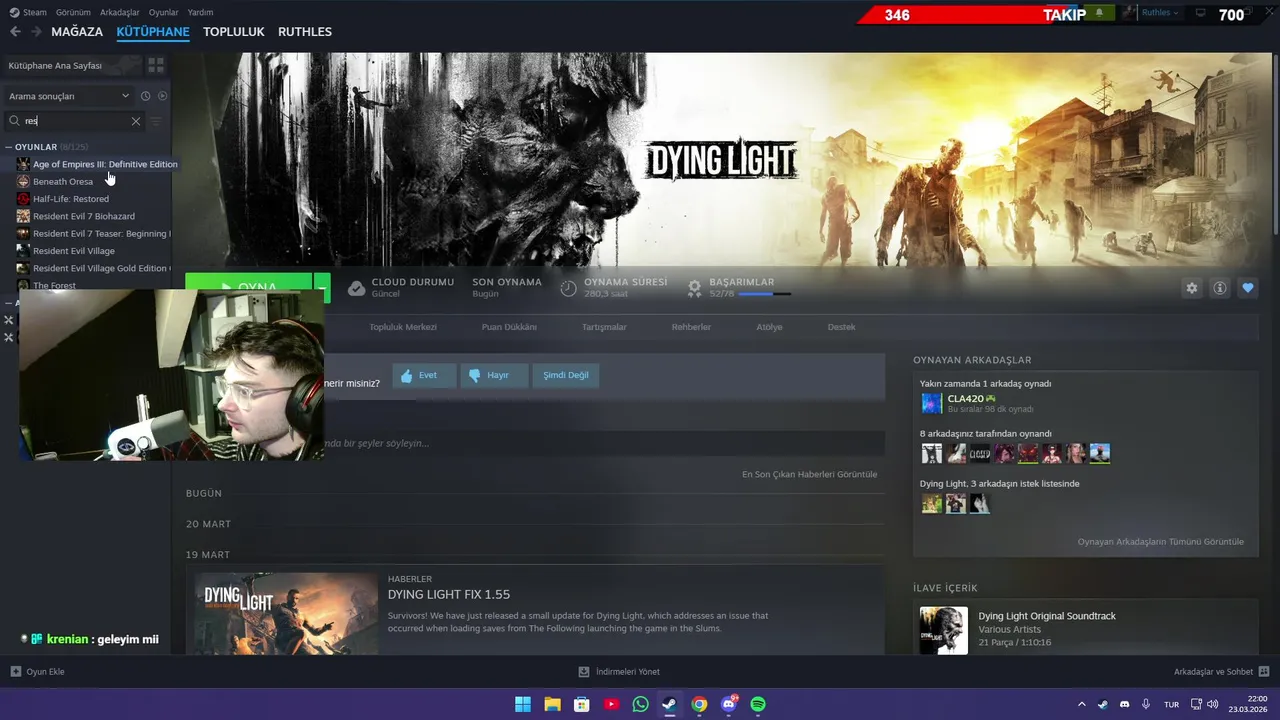The width and height of the screenshot is (1280, 720).
Task: Click the library search input field
Action: [75, 121]
